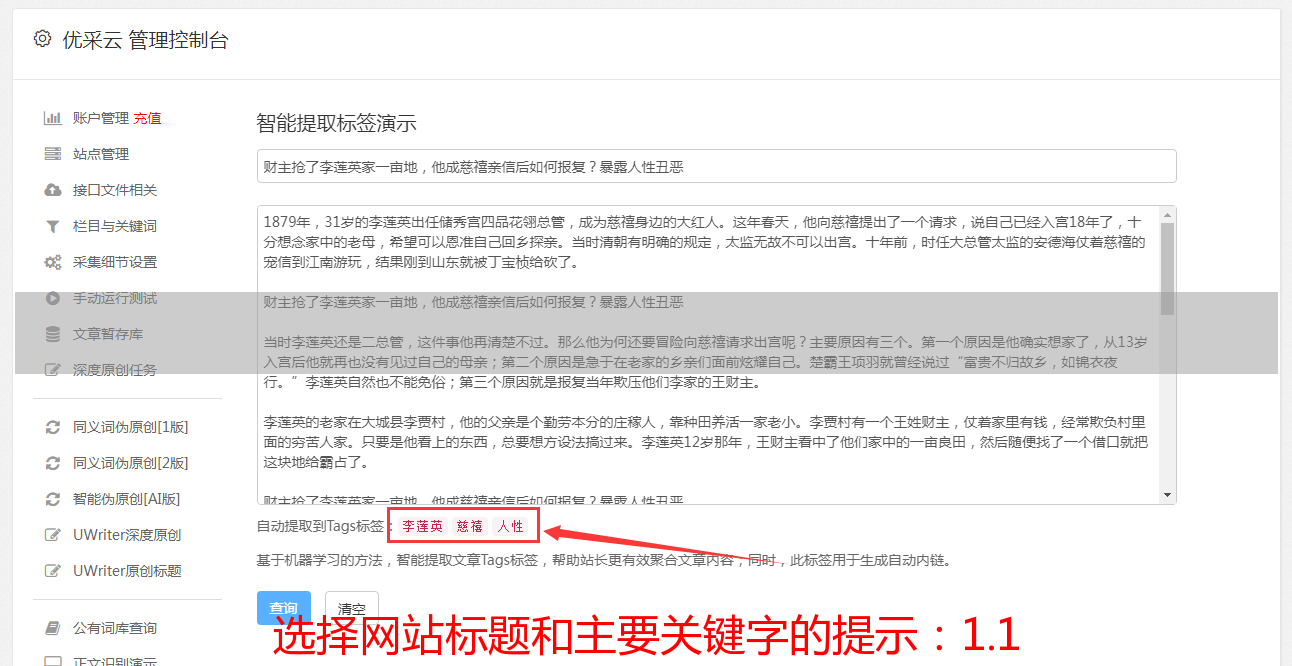Click the red 充值 link

pos(148,118)
